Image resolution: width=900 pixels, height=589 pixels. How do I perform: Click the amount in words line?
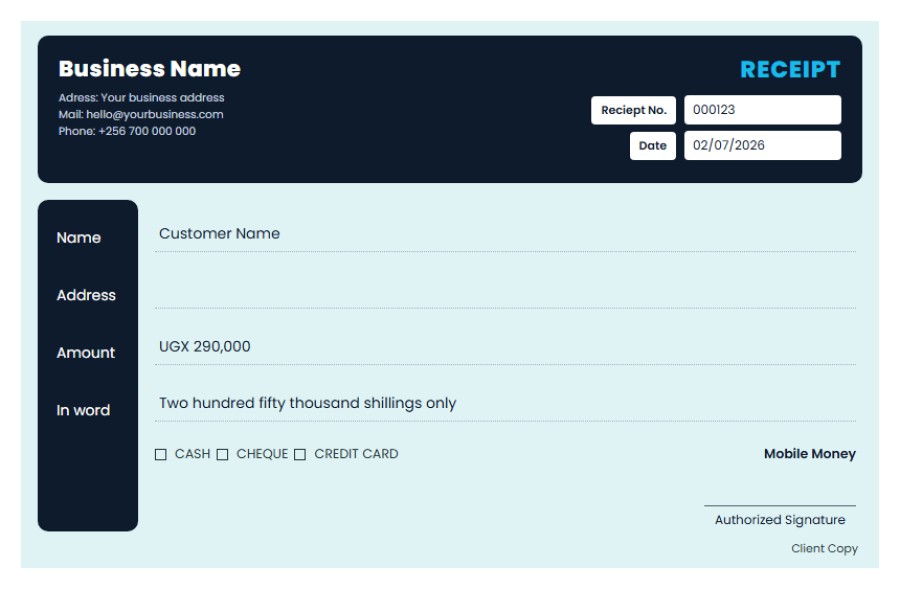pos(505,404)
